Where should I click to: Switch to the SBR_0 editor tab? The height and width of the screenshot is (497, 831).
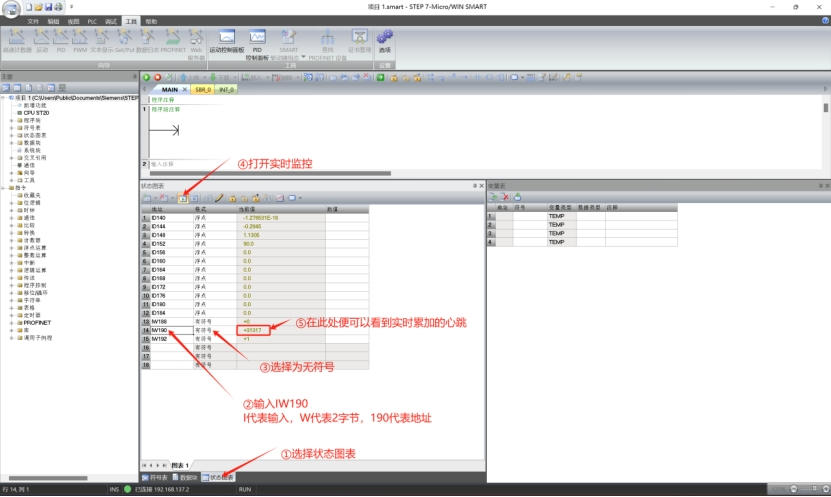click(x=205, y=89)
